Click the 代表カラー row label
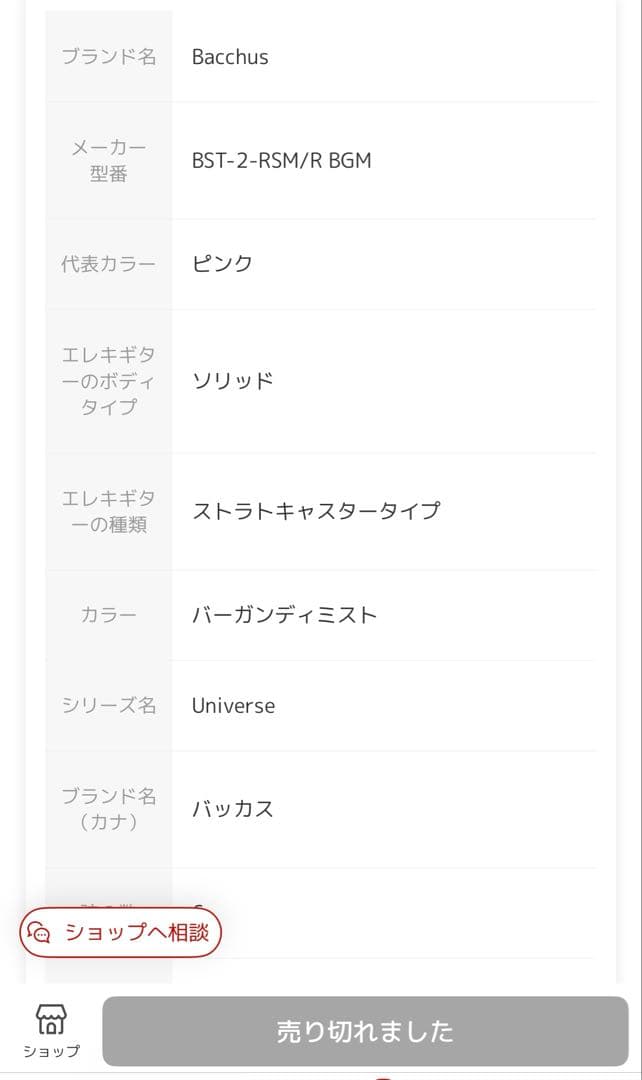 (108, 264)
